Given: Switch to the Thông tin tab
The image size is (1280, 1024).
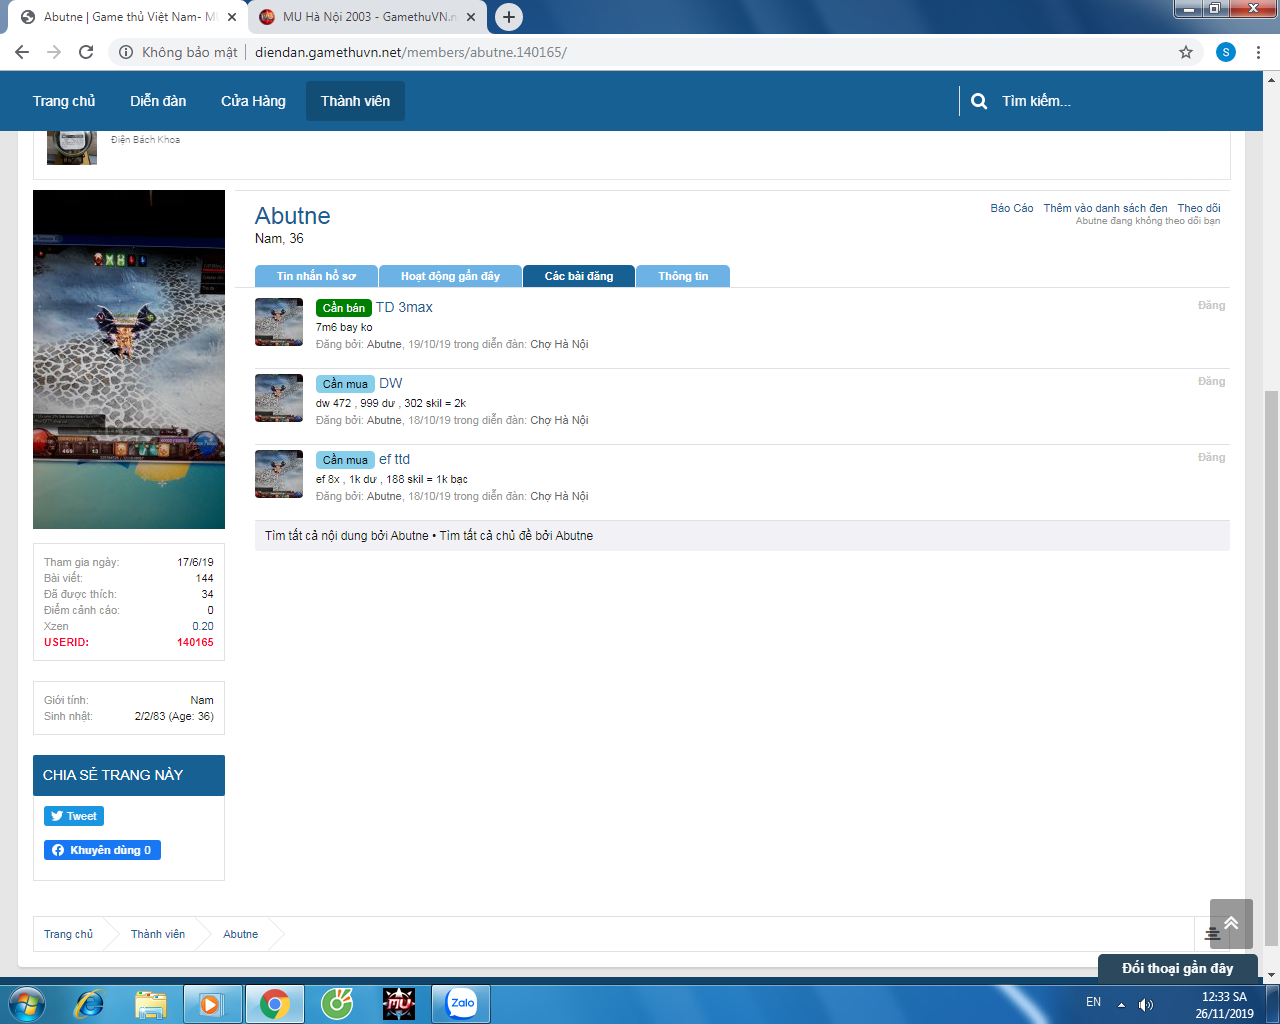Looking at the screenshot, I should [683, 276].
